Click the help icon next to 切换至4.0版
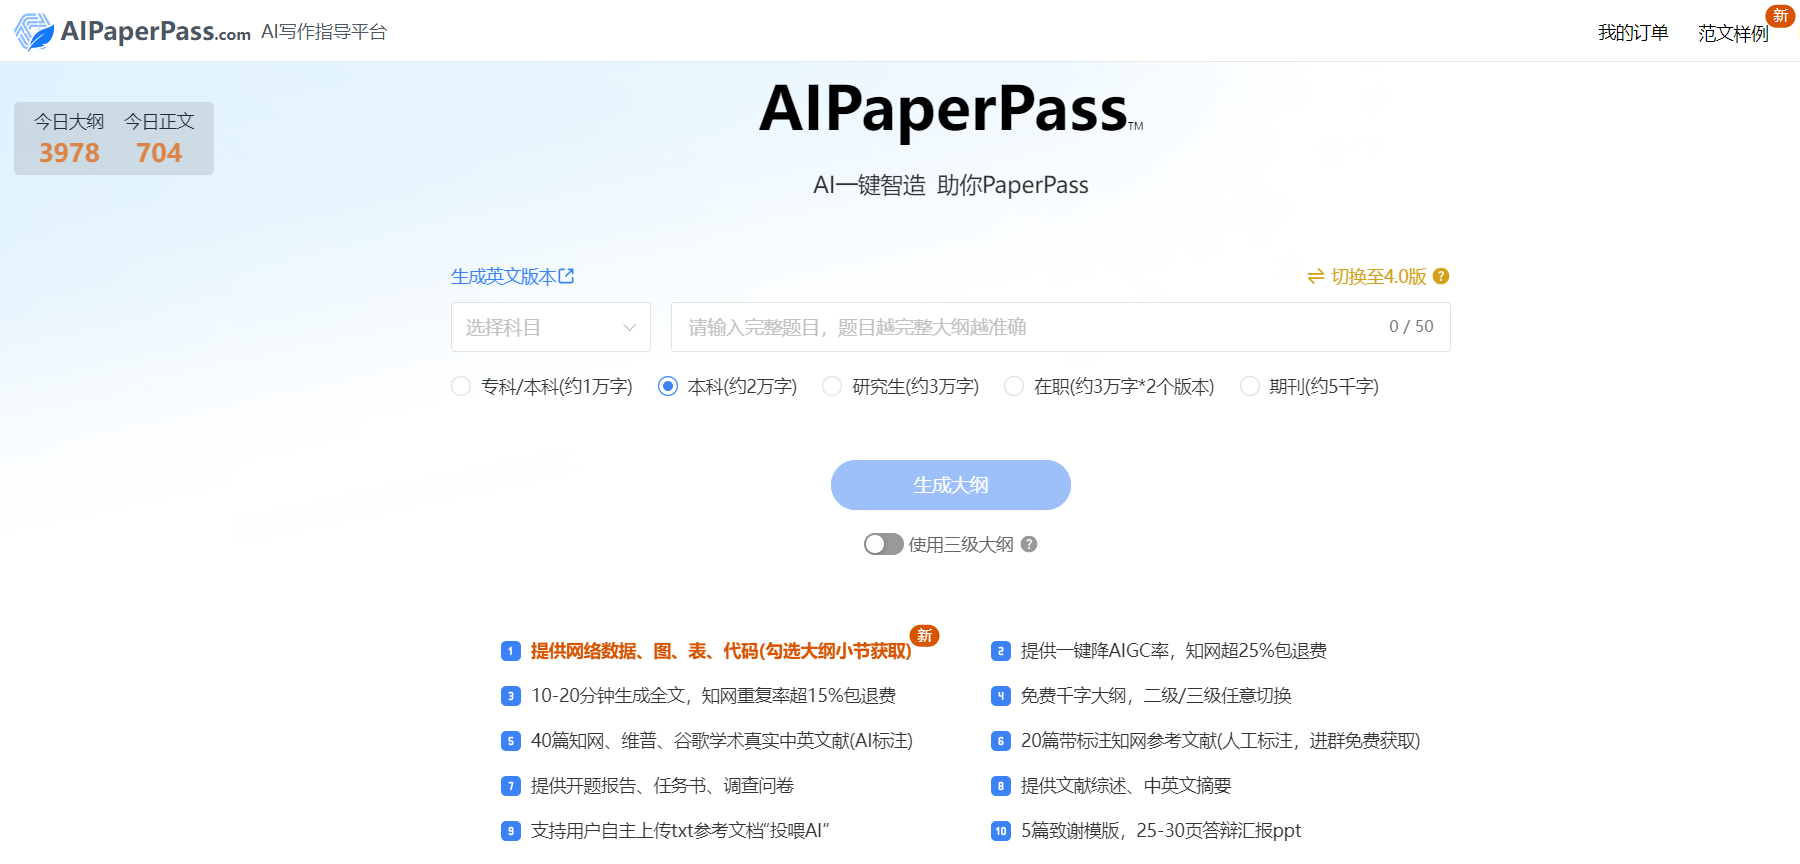Image resolution: width=1800 pixels, height=864 pixels. (x=1441, y=276)
